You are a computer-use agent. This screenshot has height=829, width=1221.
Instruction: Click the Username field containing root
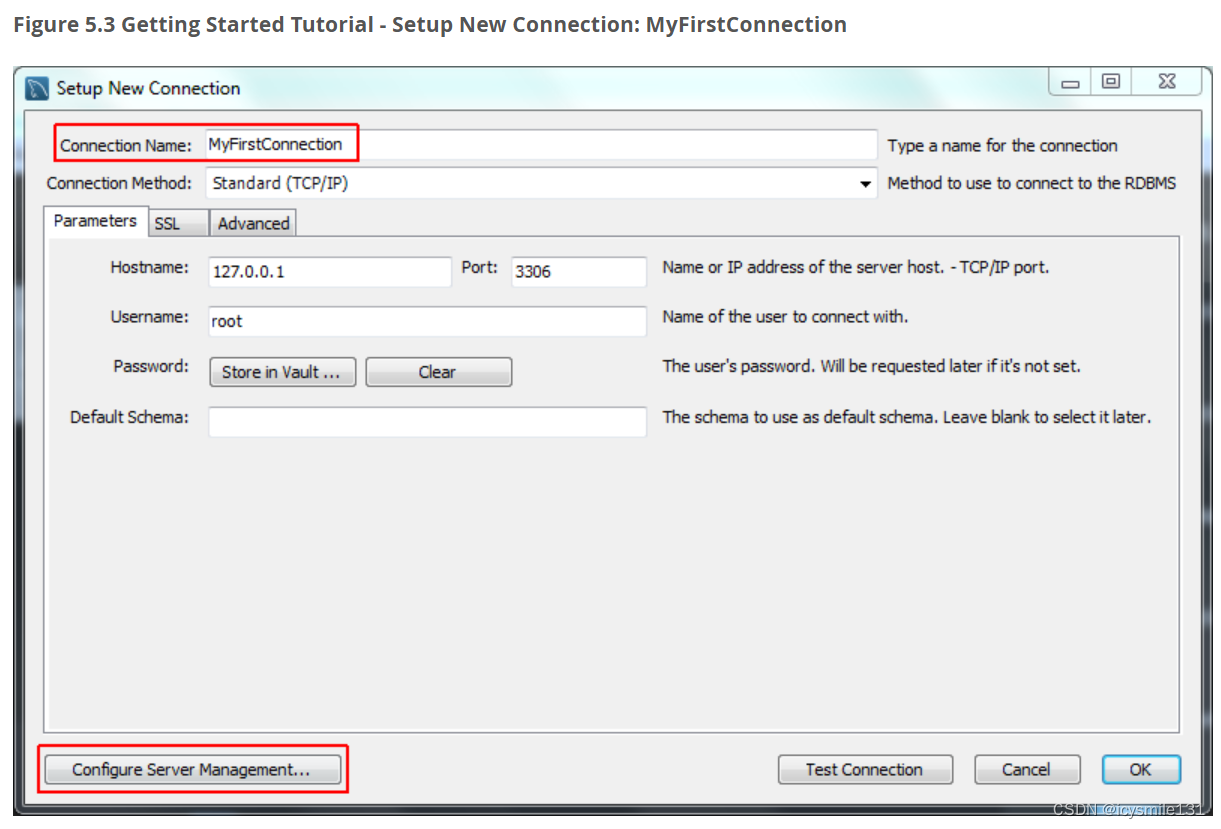tap(427, 321)
